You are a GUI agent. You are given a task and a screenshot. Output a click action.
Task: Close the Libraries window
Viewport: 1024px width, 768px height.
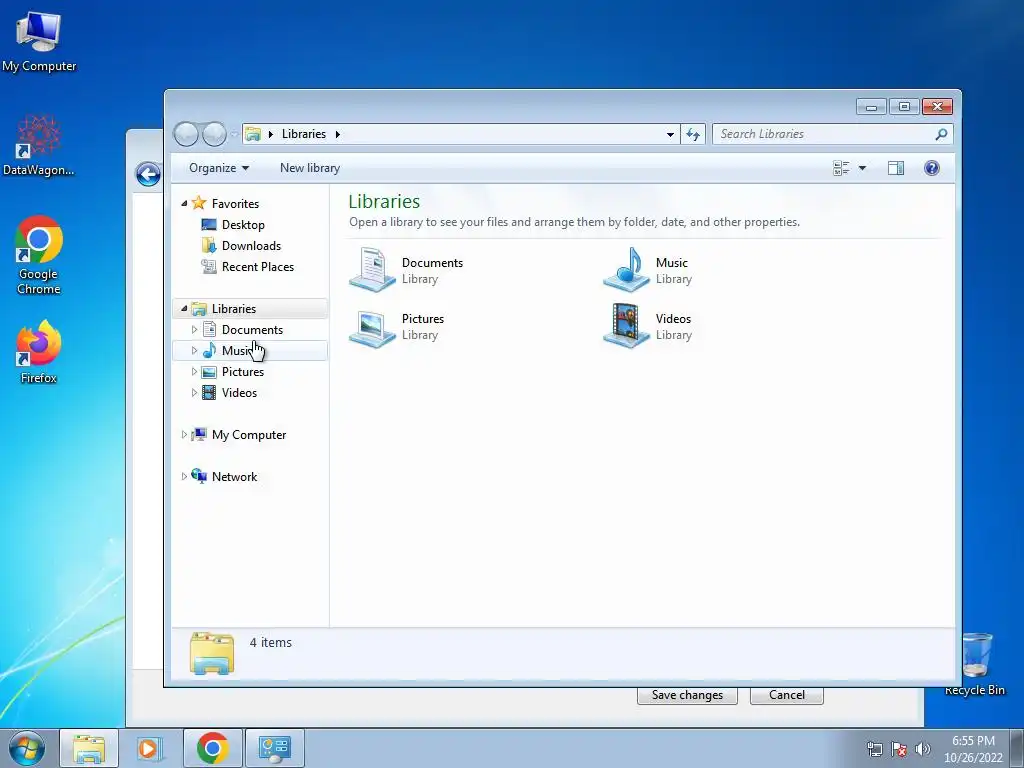[937, 106]
